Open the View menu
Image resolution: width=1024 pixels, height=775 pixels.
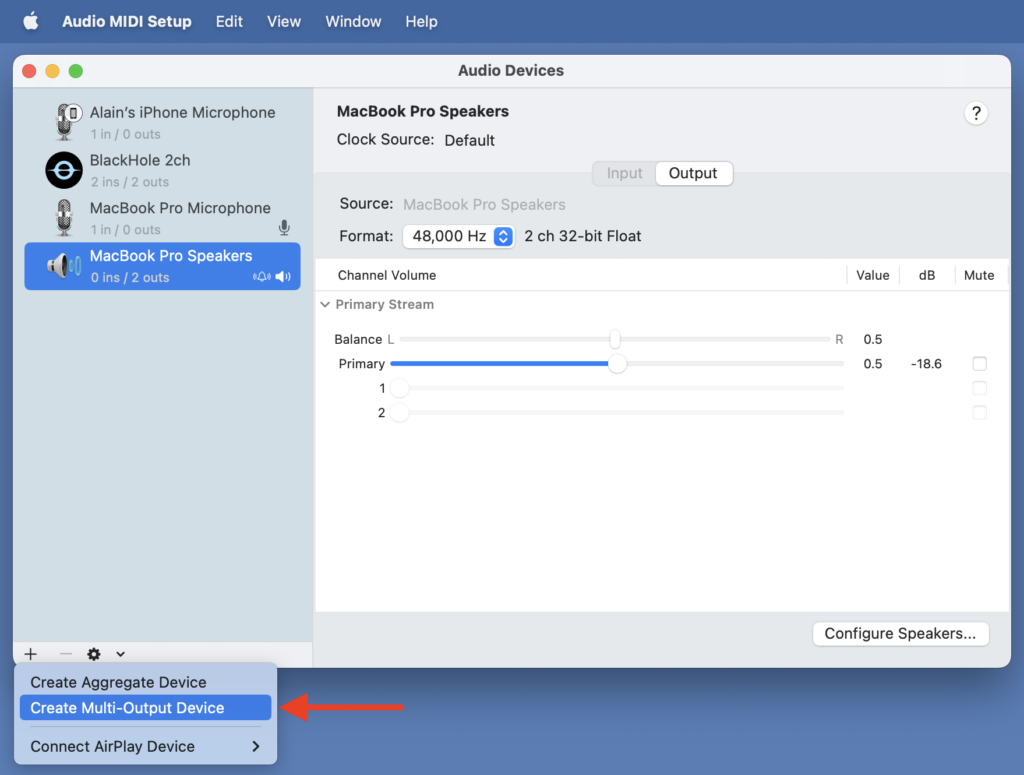click(284, 22)
